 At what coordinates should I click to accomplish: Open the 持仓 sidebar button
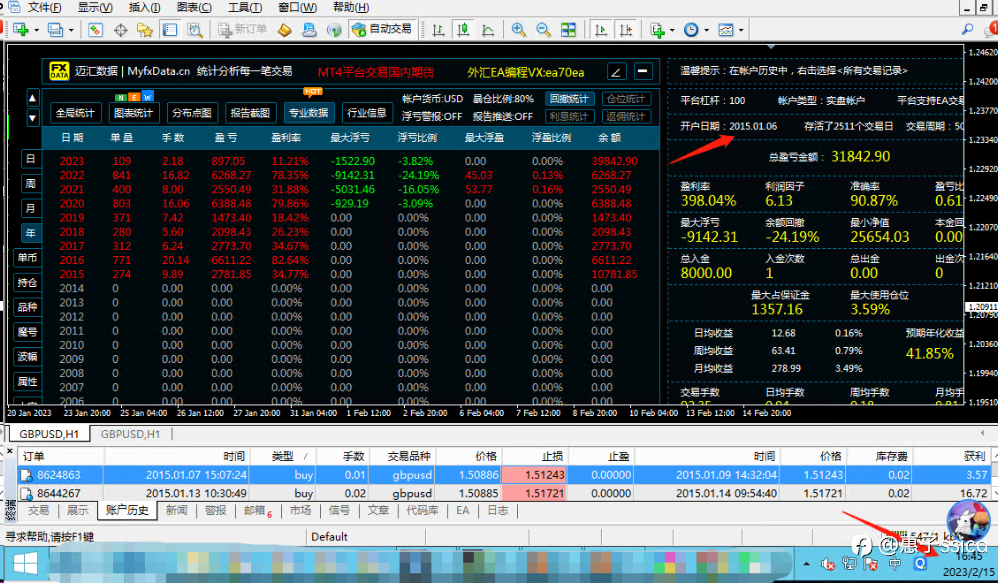click(x=27, y=283)
